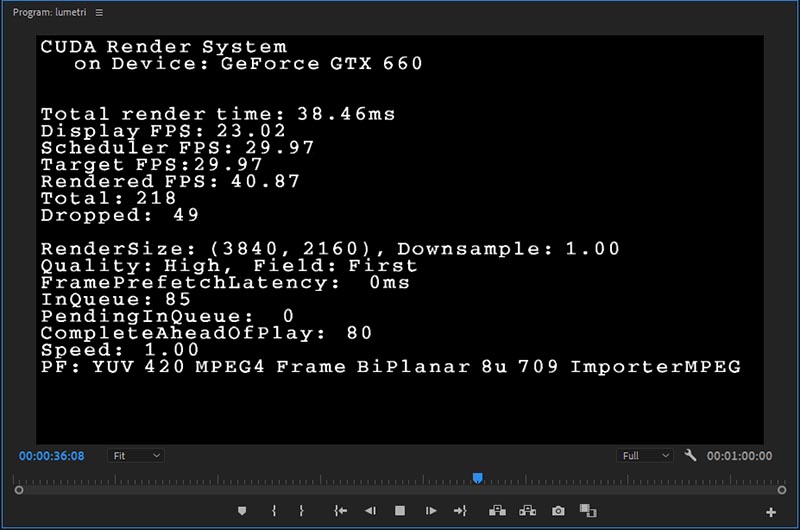Open the Button Editor plus icon
The width and height of the screenshot is (800, 530).
pyautogui.click(x=771, y=512)
